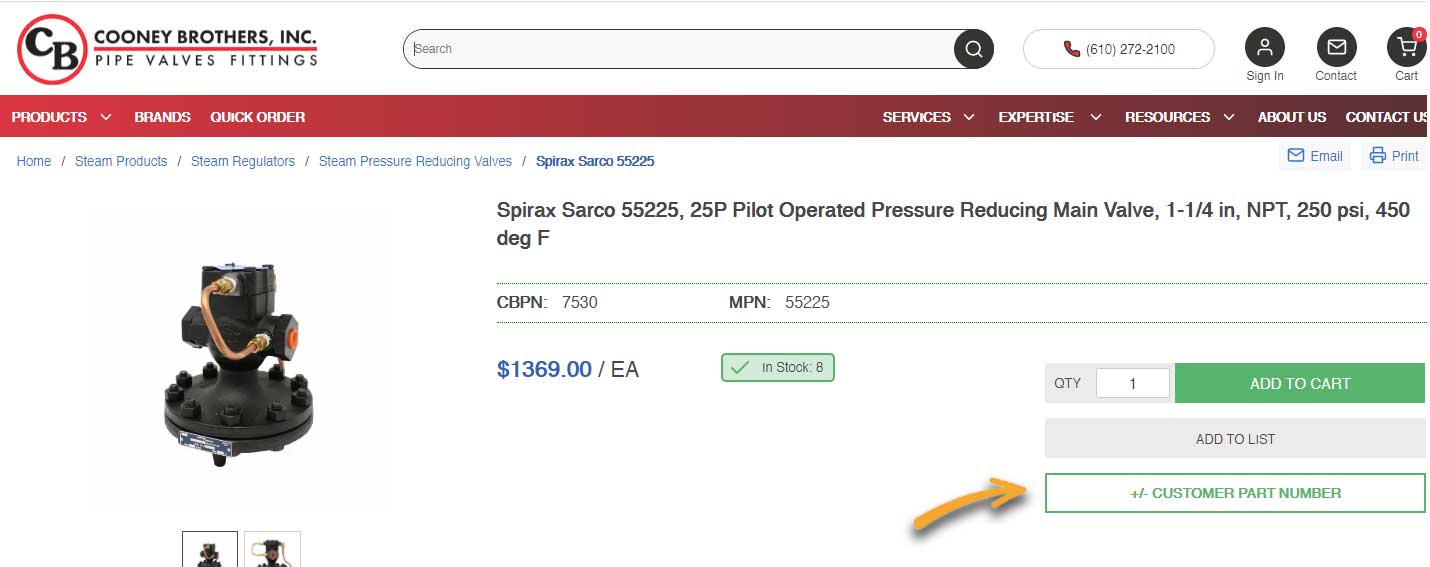Follow the Steam Pressure Reducing Valves breadcrumb

coord(415,161)
